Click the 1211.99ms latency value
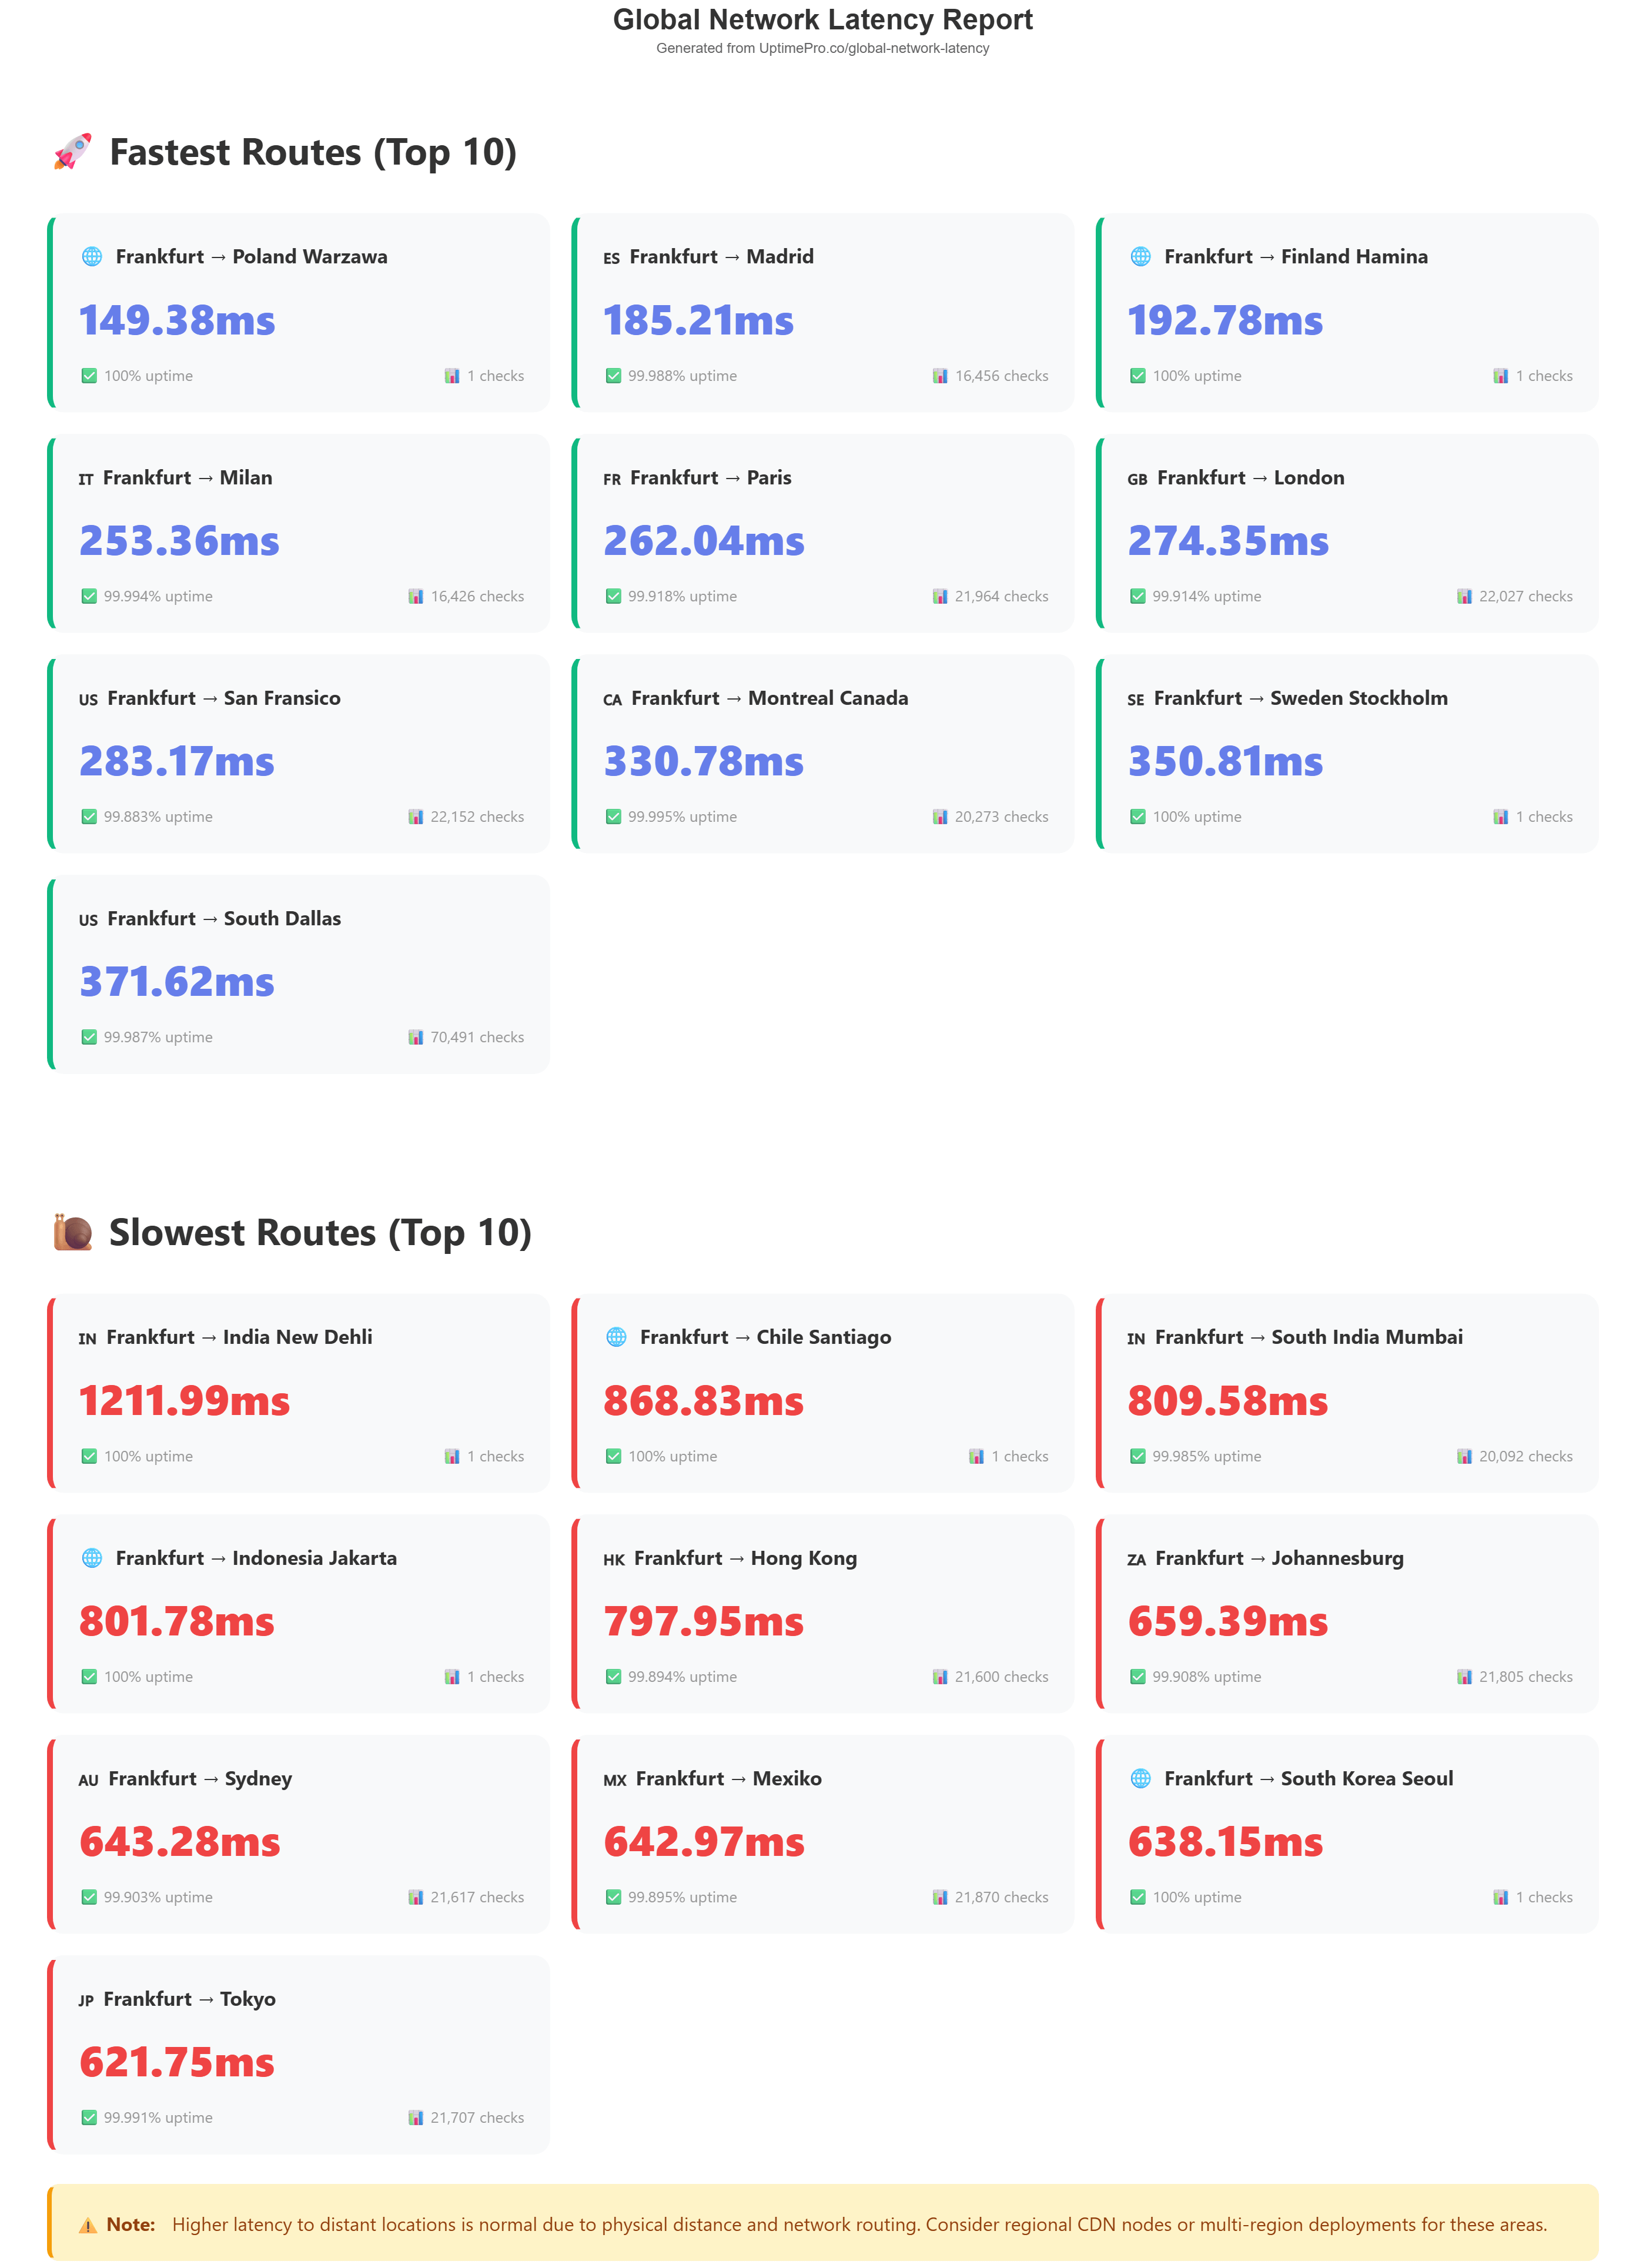 pyautogui.click(x=184, y=1401)
